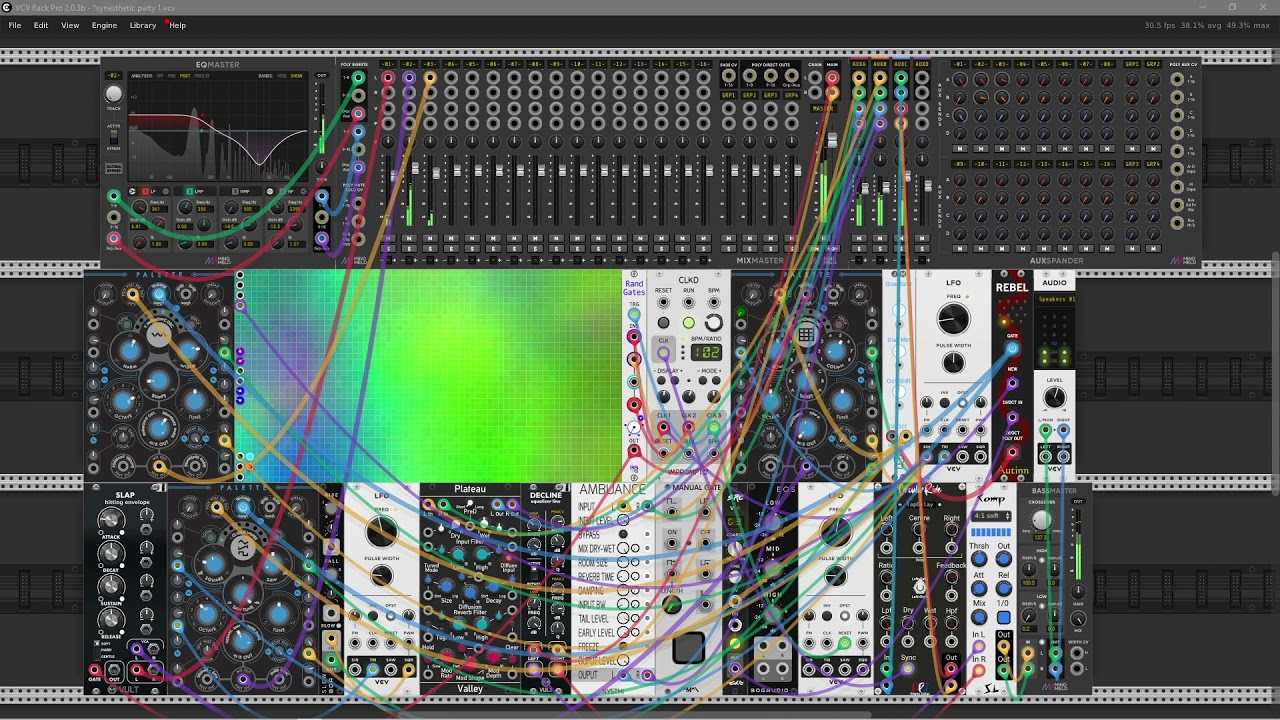Open EQMaster track number -02- display
The image size is (1280, 720).
coord(113,75)
